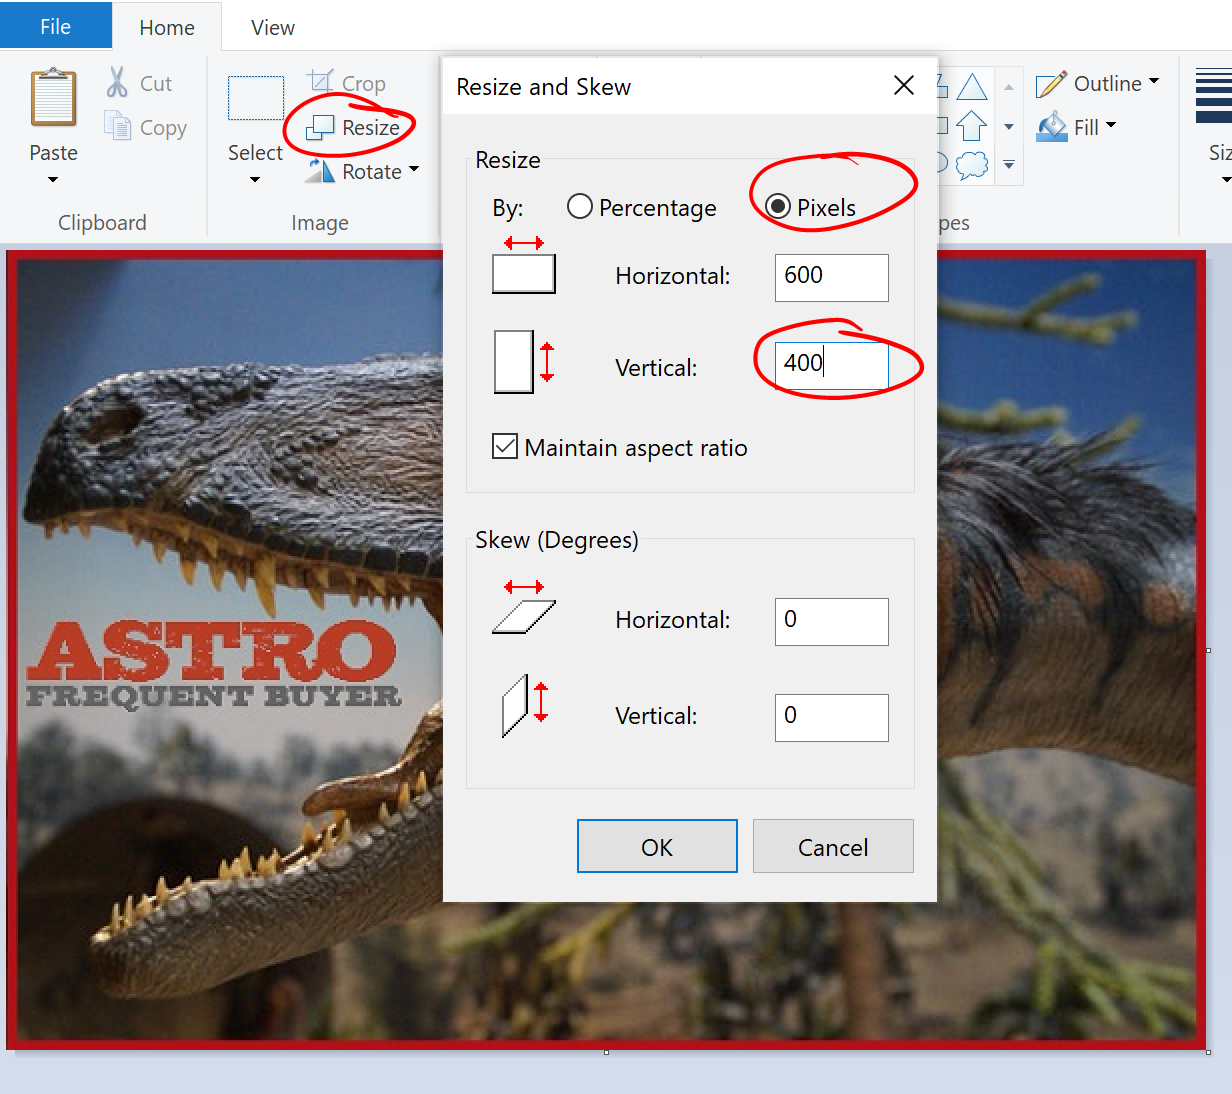Viewport: 1232px width, 1094px height.
Task: Select the Percentage radio button
Action: coord(580,207)
